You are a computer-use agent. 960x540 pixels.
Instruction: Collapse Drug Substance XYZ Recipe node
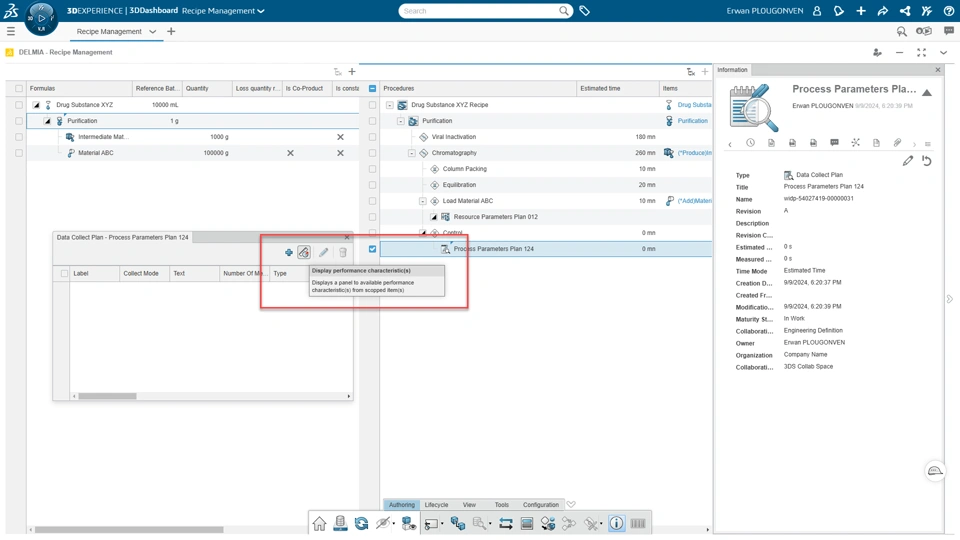(389, 105)
